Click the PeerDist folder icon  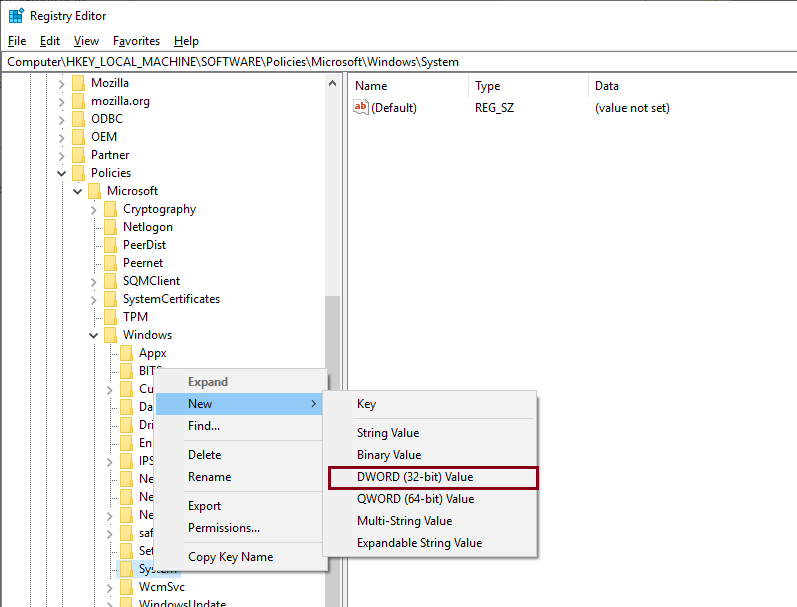click(110, 245)
